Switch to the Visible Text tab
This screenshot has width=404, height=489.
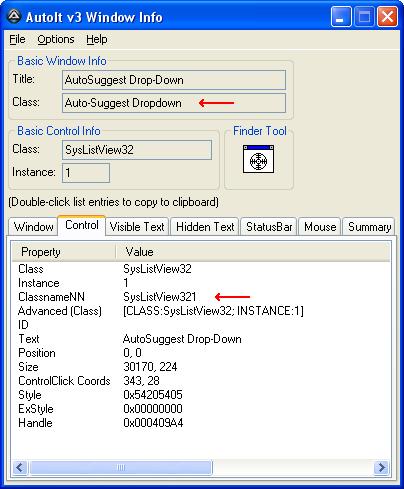tap(137, 227)
